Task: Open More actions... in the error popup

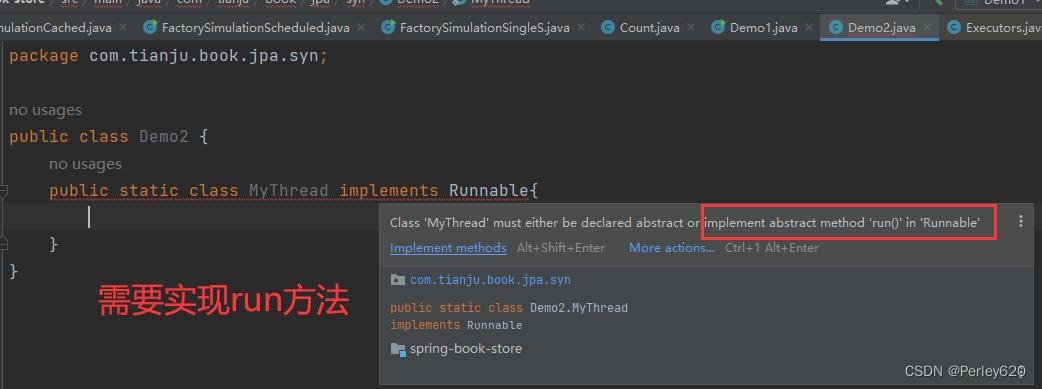Action: tap(672, 248)
